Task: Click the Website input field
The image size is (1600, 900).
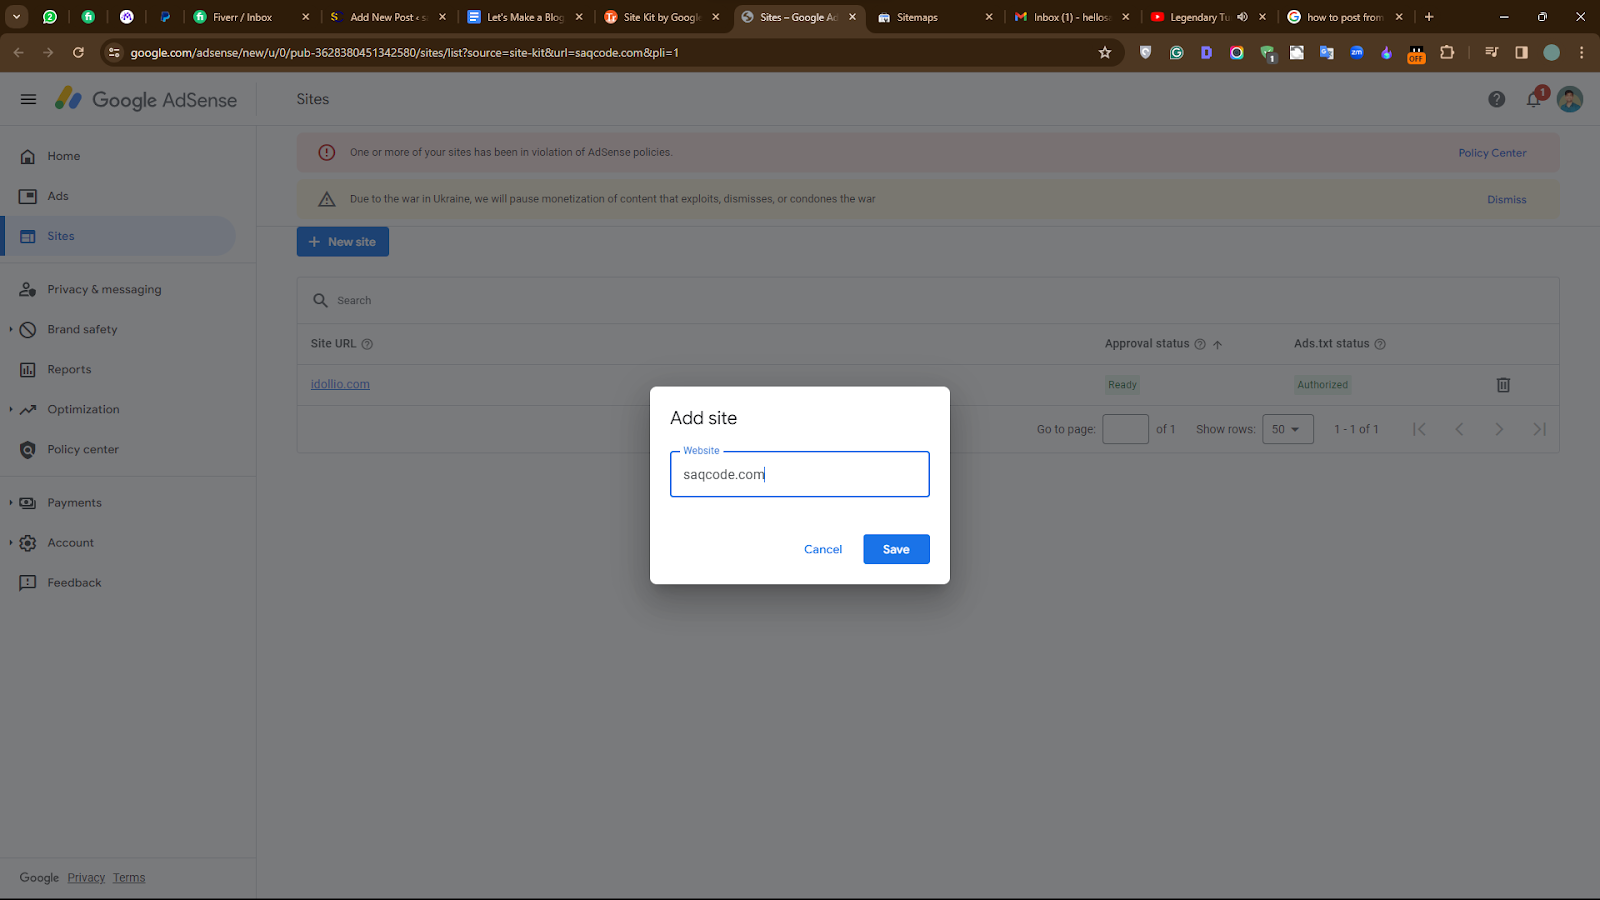Action: (799, 474)
